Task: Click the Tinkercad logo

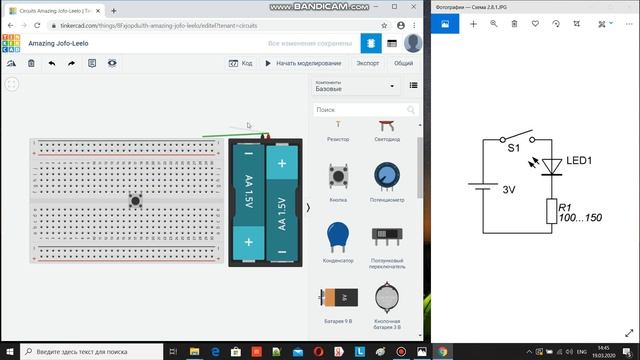Action: coord(11,43)
